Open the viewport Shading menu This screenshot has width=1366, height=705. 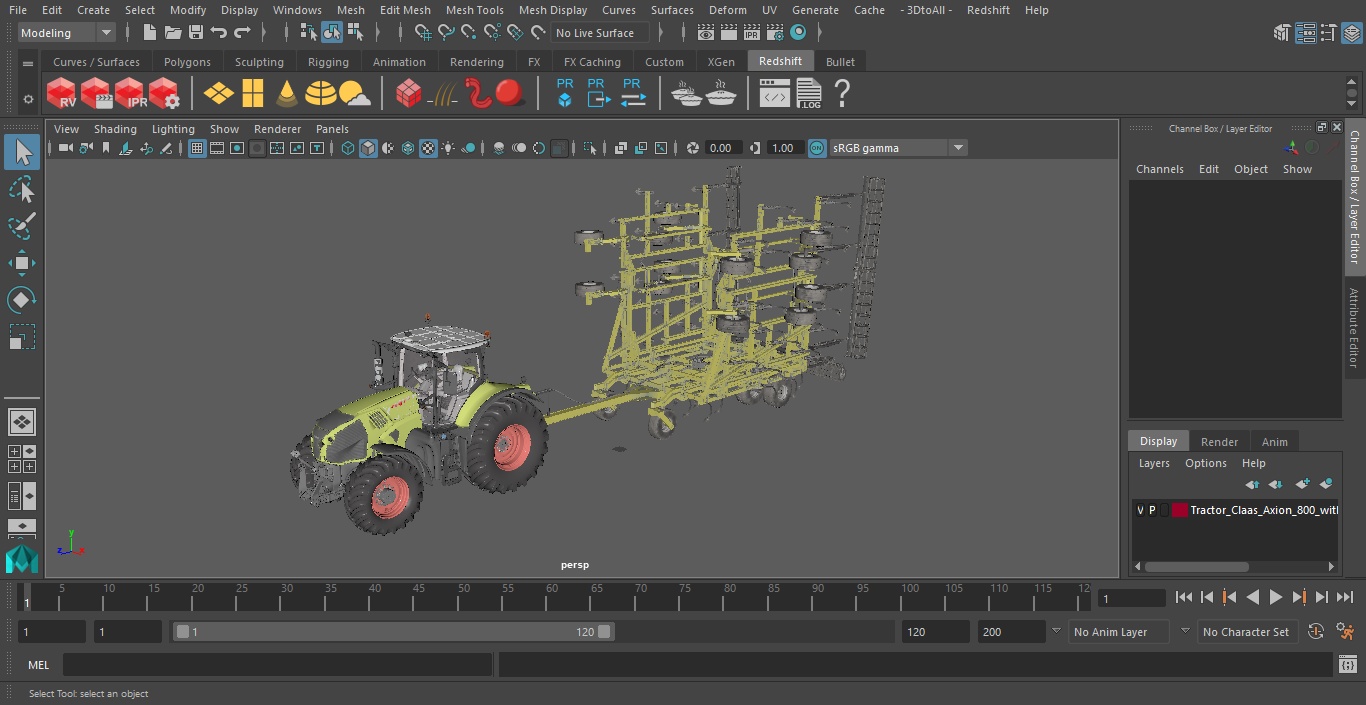(x=115, y=129)
